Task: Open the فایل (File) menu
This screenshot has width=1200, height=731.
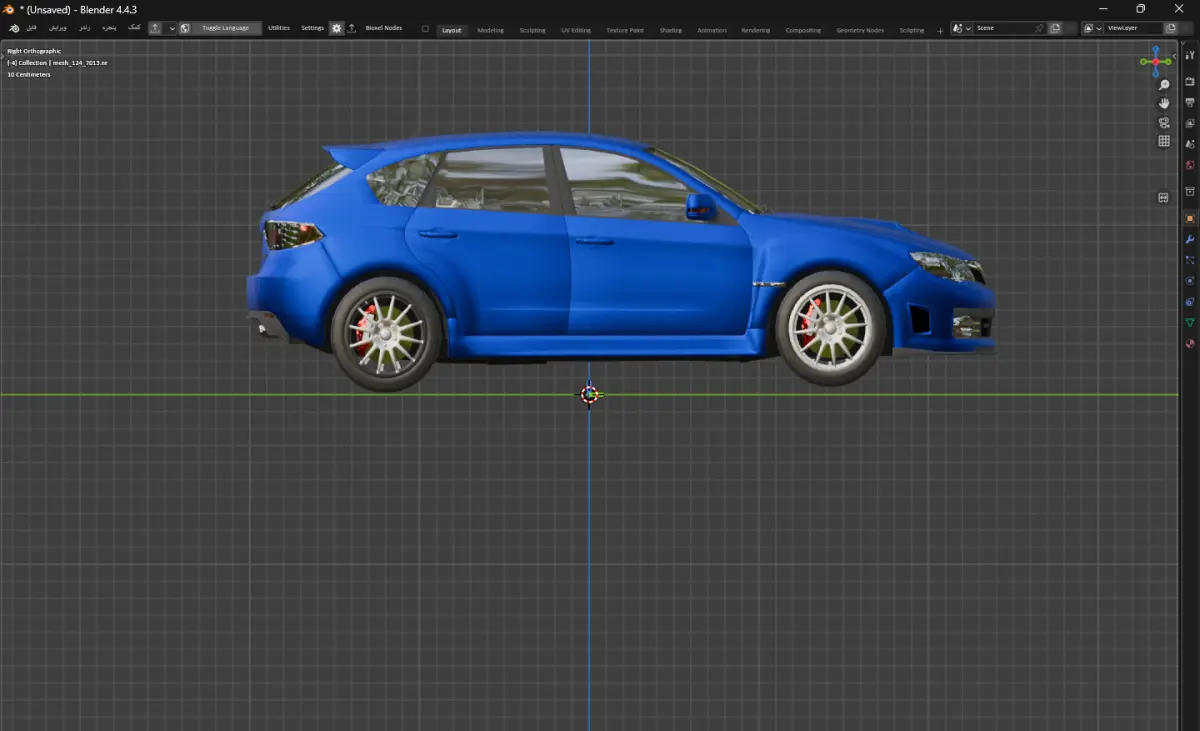Action: pos(32,28)
